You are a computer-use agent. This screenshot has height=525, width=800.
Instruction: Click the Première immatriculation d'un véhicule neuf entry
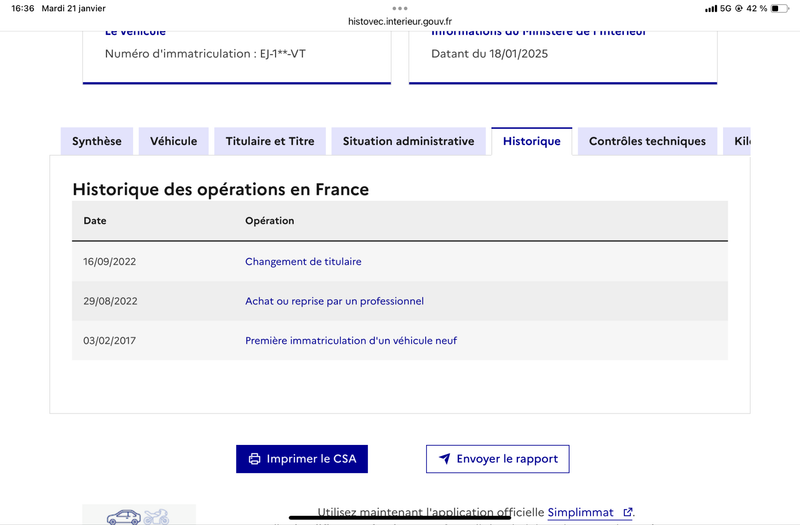[351, 340]
